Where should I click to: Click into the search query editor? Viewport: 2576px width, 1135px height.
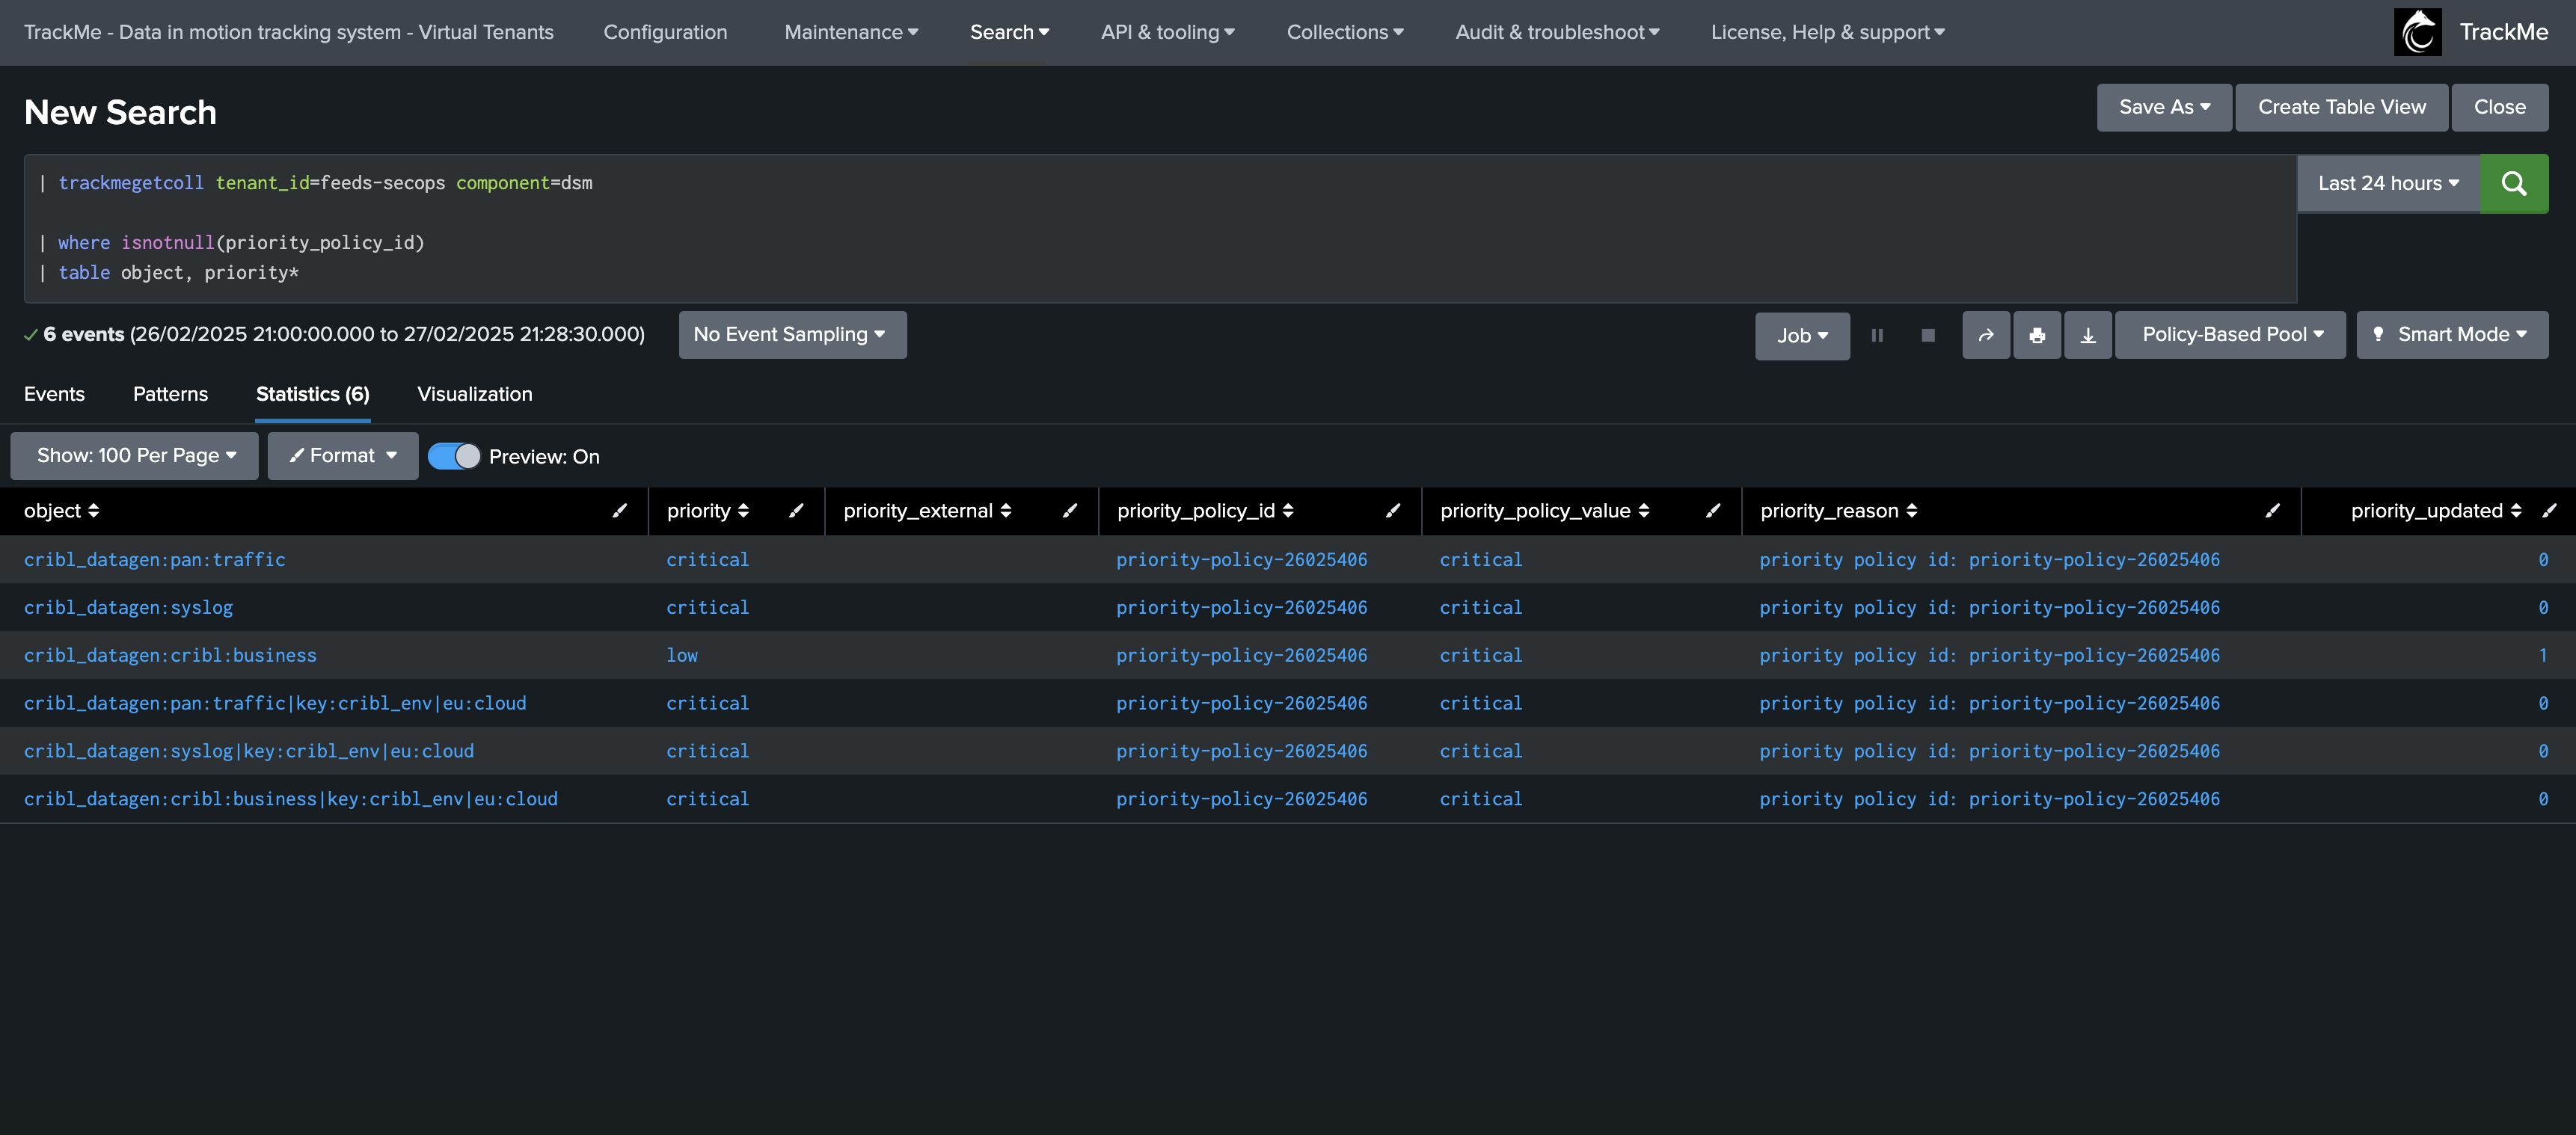click(x=1160, y=228)
